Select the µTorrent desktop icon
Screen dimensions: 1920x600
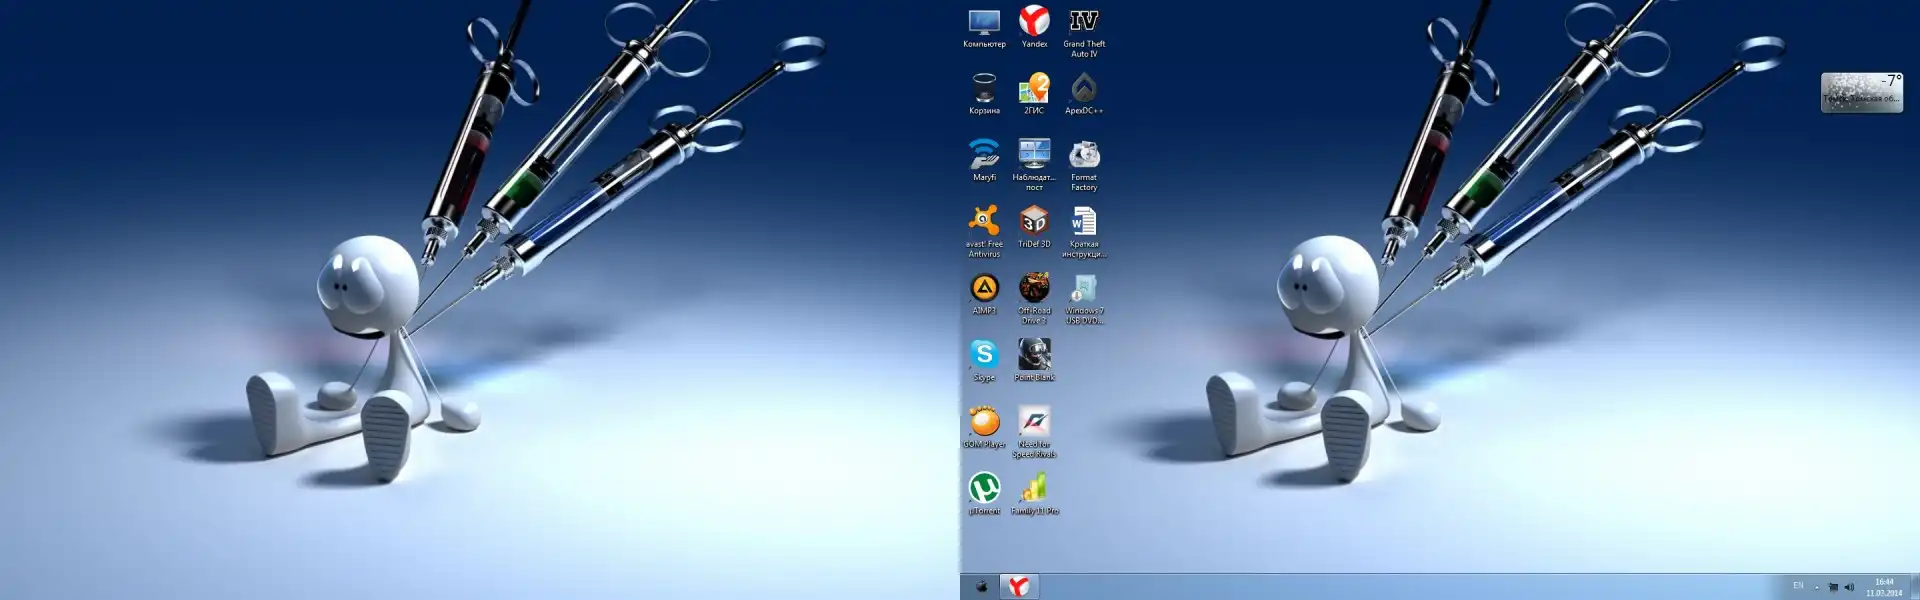(984, 489)
